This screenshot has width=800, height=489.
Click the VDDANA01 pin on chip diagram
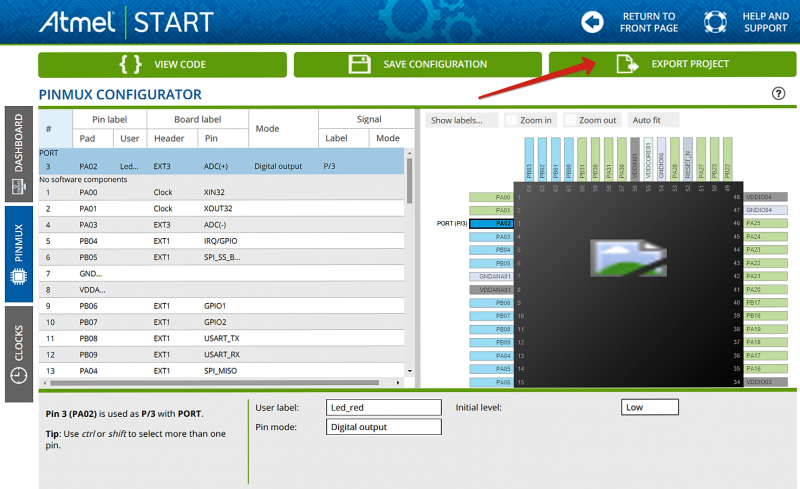(491, 289)
